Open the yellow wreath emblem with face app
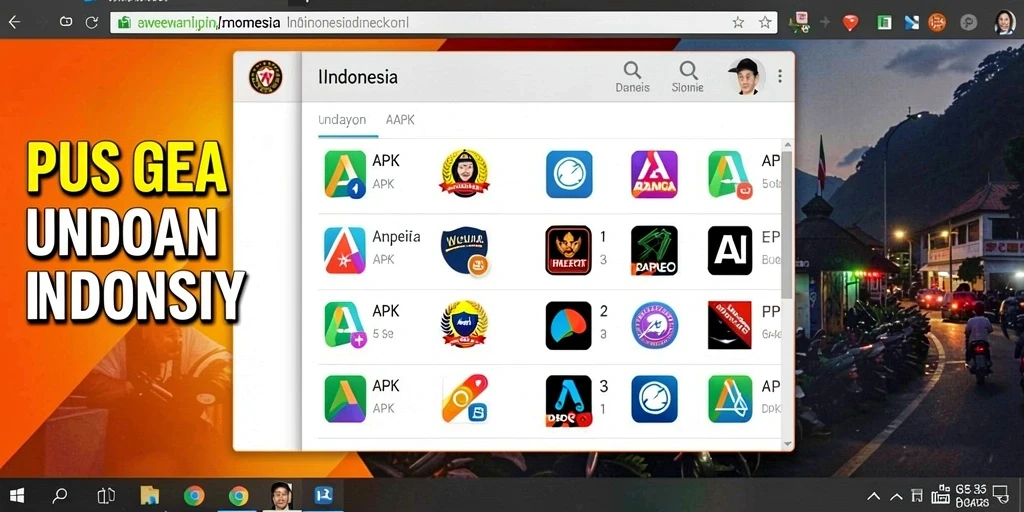This screenshot has height=512, width=1024. click(464, 174)
